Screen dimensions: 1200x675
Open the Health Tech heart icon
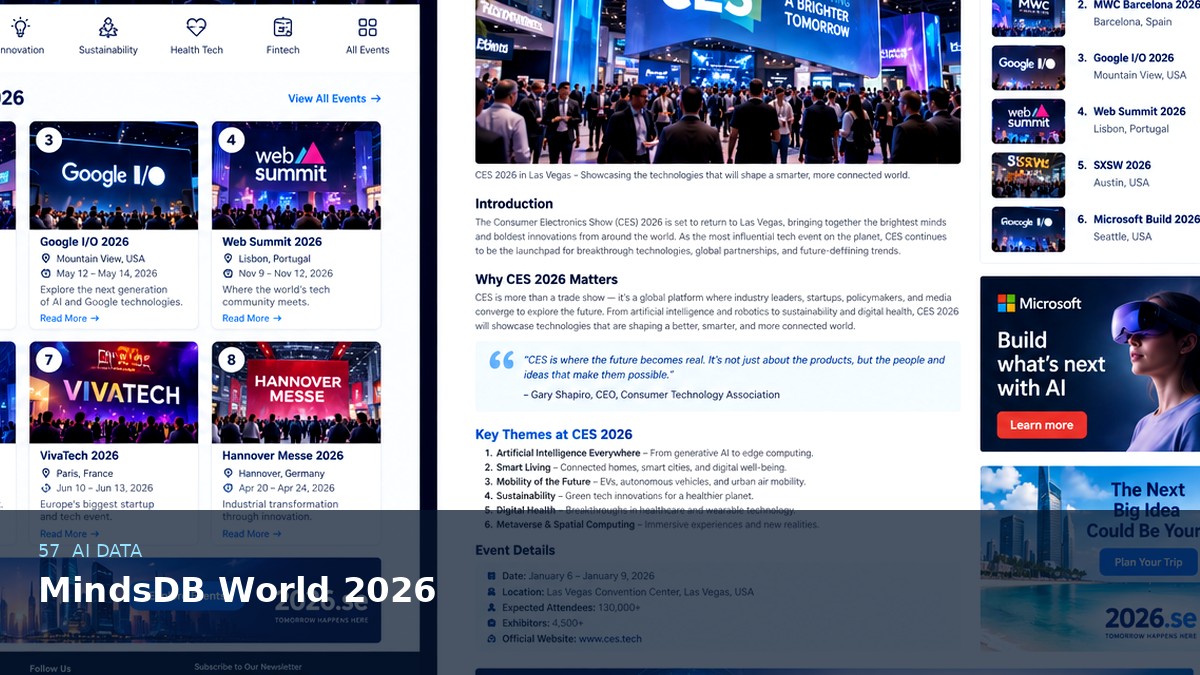(197, 27)
